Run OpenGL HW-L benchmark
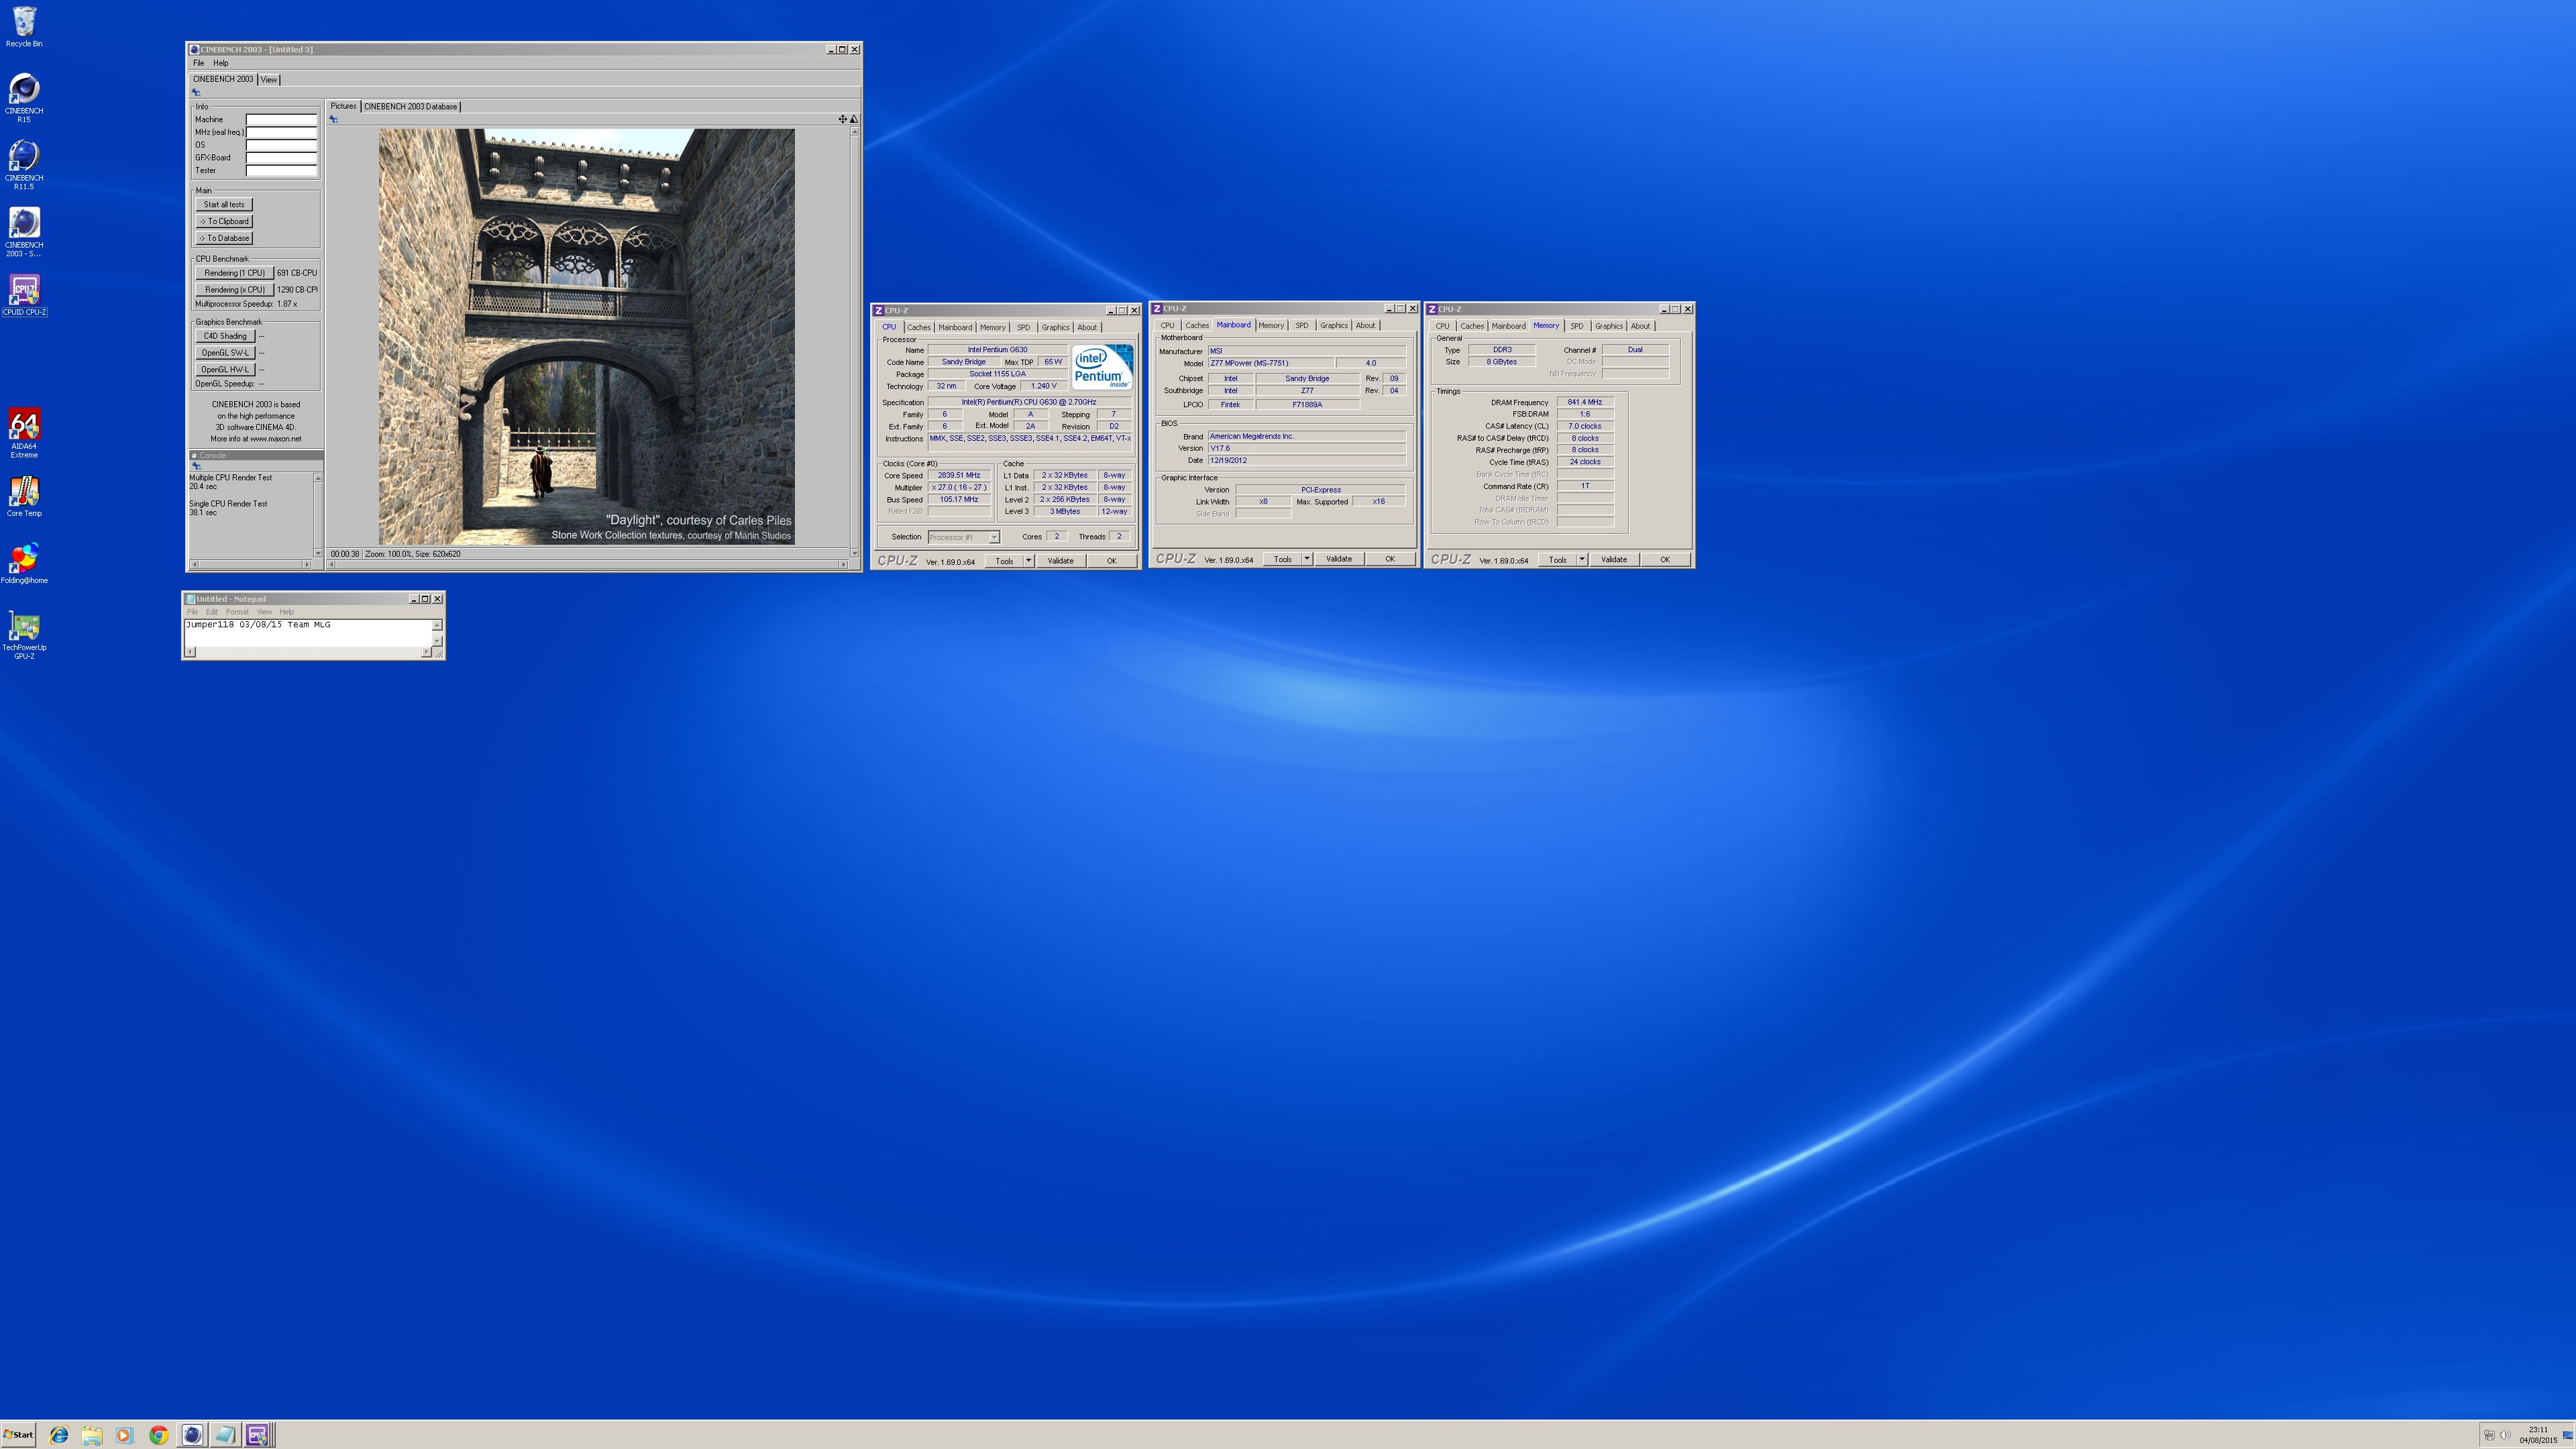The width and height of the screenshot is (2576, 1449). [225, 370]
